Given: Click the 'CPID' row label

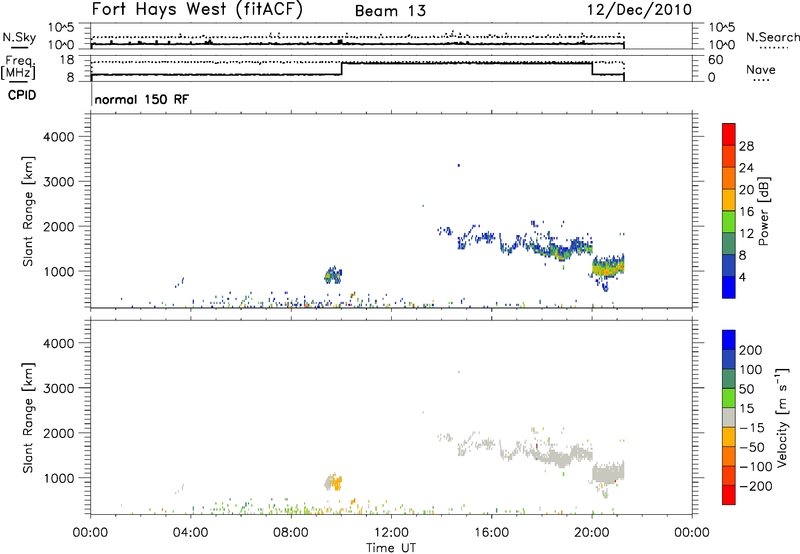Looking at the screenshot, I should [22, 95].
